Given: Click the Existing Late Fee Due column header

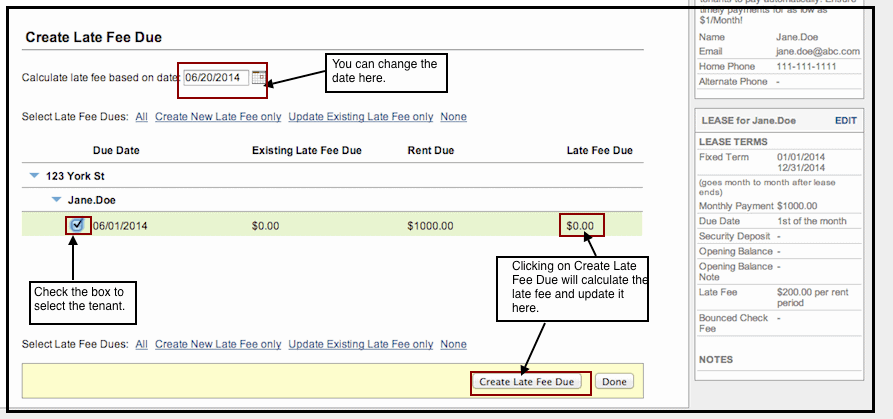Looking at the screenshot, I should 306,151.
